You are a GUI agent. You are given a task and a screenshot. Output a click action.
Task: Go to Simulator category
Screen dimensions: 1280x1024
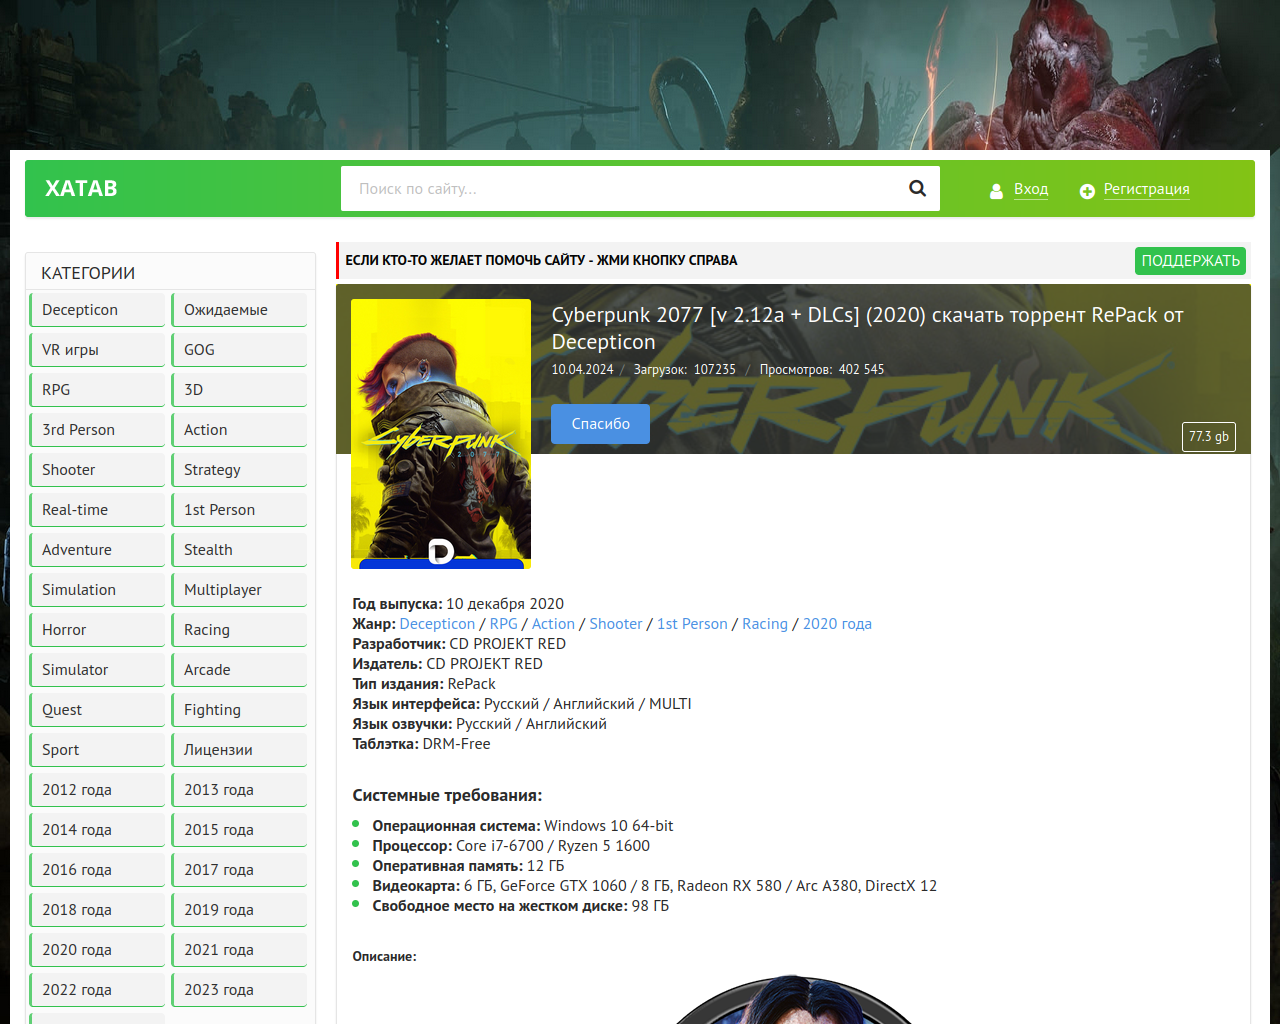coord(97,670)
